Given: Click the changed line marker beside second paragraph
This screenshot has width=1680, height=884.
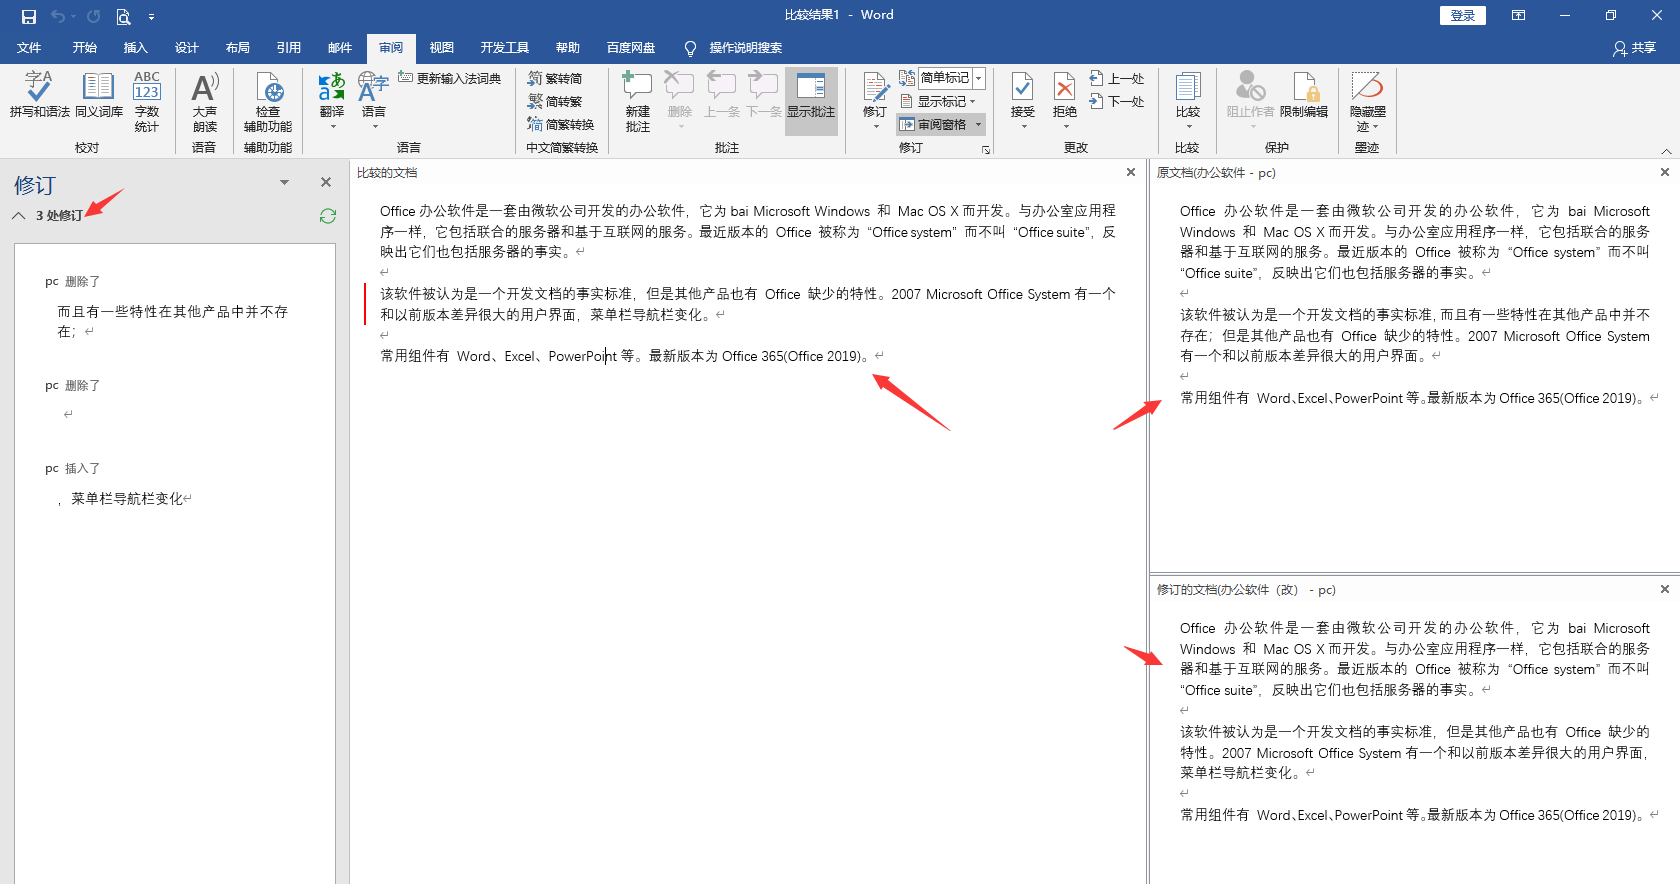Looking at the screenshot, I should (x=365, y=304).
